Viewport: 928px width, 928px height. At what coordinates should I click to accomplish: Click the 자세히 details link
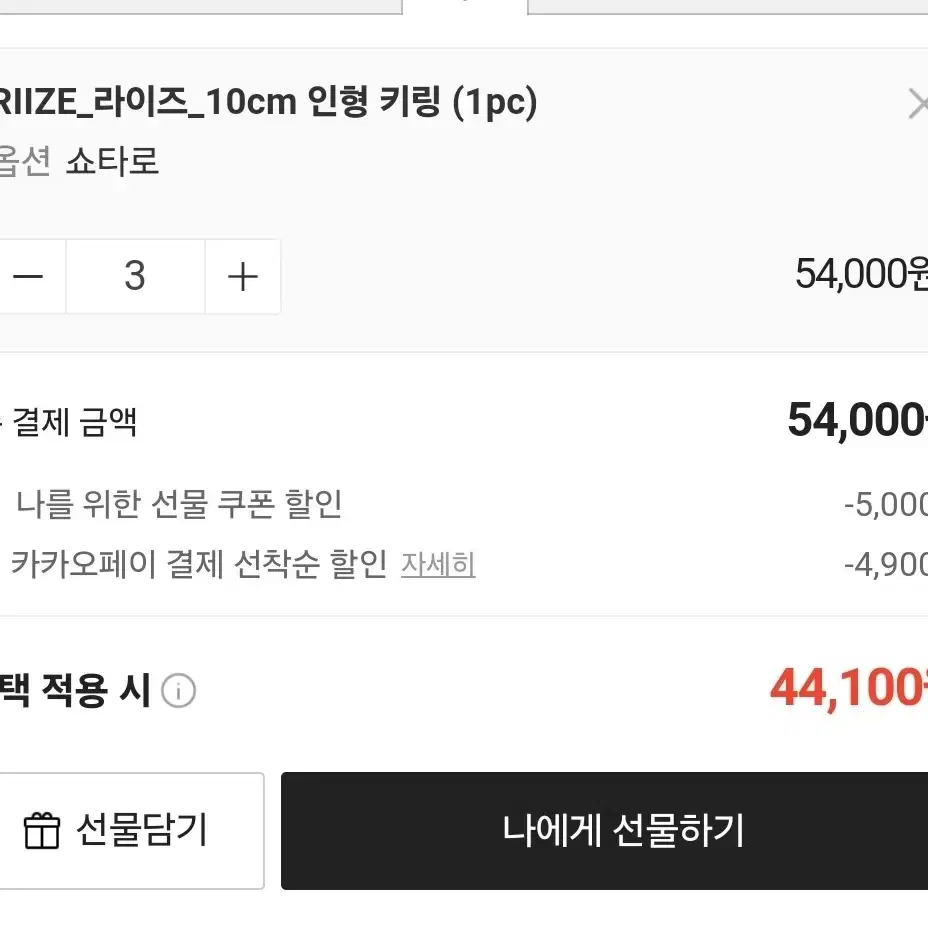click(x=438, y=565)
